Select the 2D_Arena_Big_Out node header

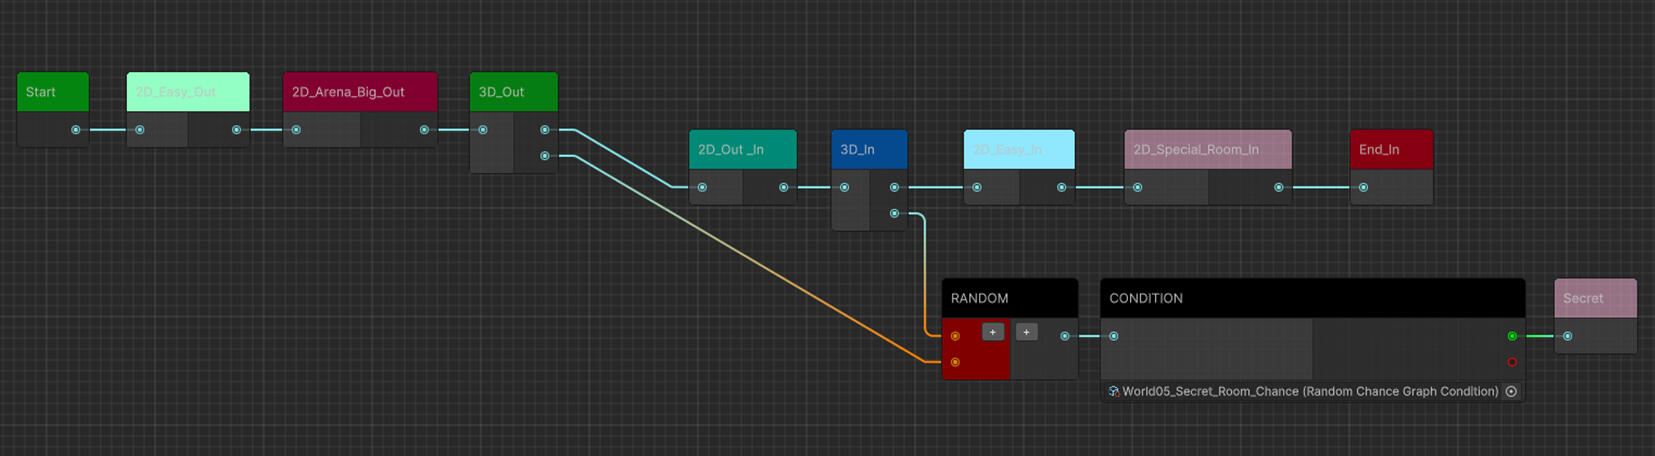(x=360, y=92)
